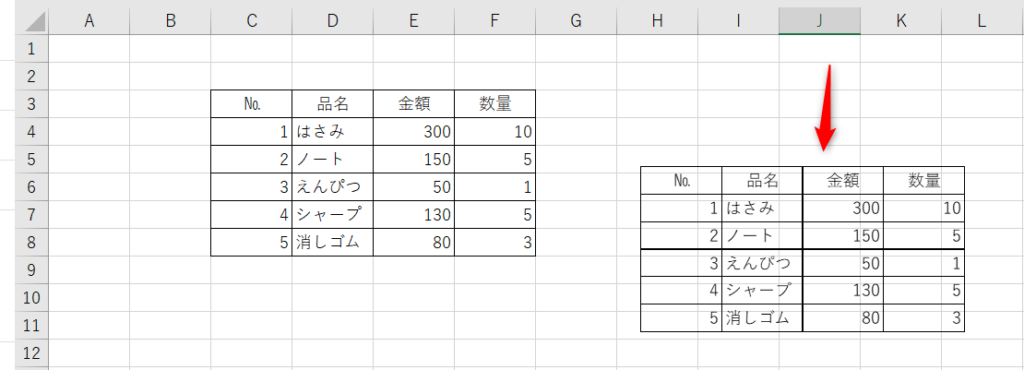Select the ノート cell in right table
Image resolution: width=1024 pixels, height=370 pixels.
[762, 236]
